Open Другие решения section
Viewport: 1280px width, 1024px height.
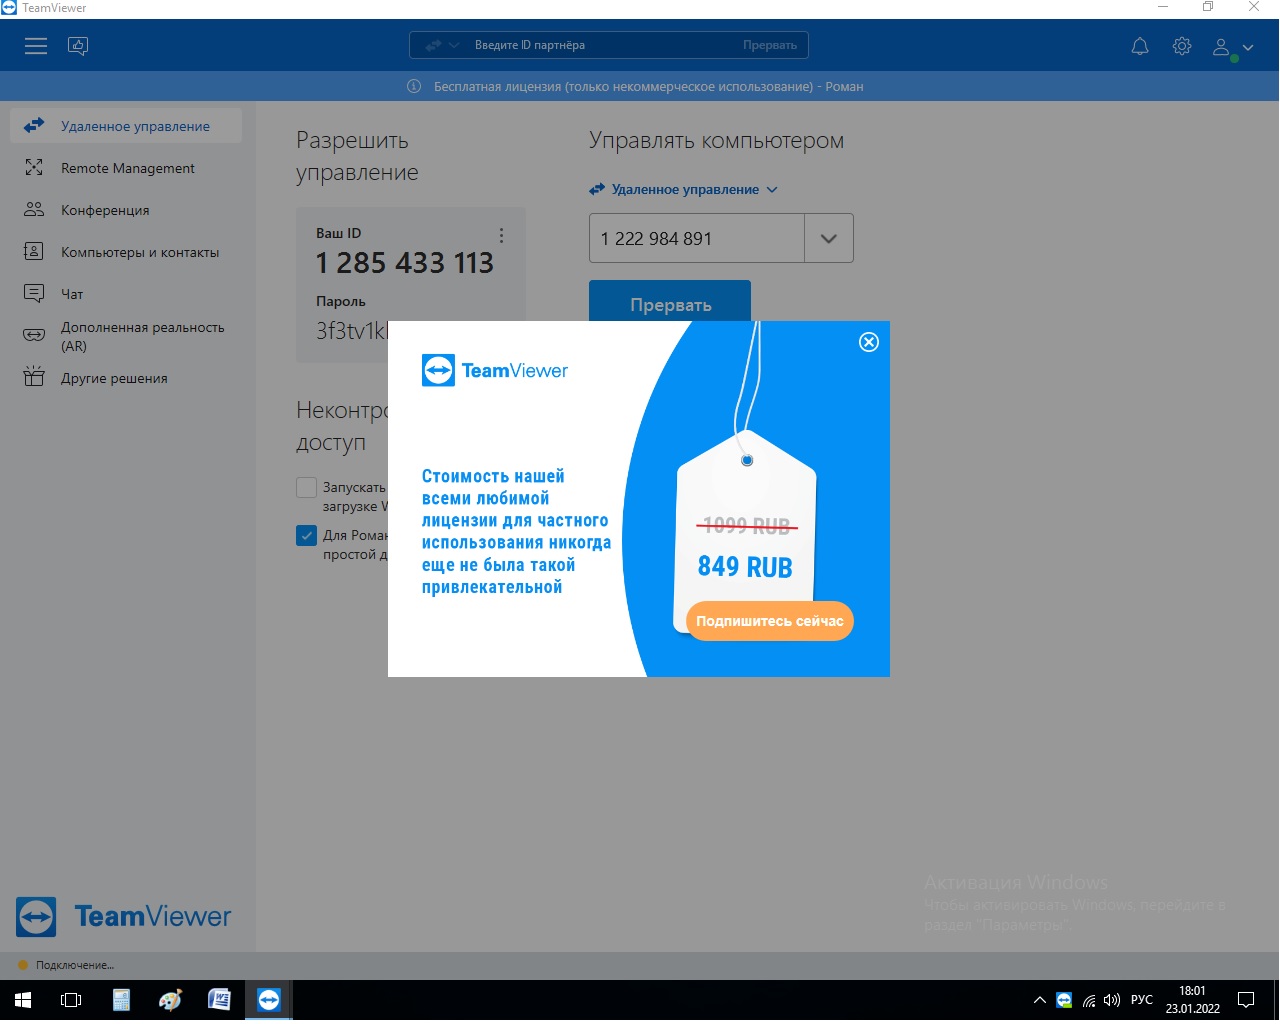[126, 378]
